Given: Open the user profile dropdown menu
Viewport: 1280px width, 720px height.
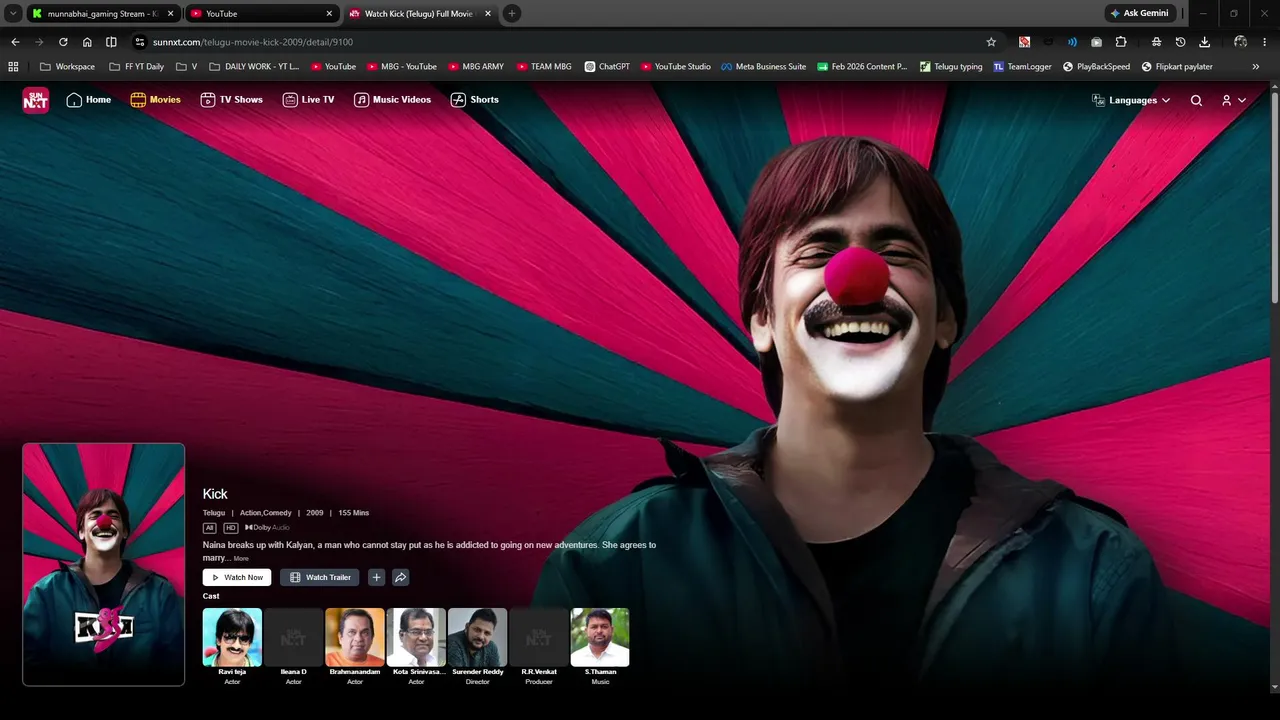Looking at the screenshot, I should coord(1234,100).
